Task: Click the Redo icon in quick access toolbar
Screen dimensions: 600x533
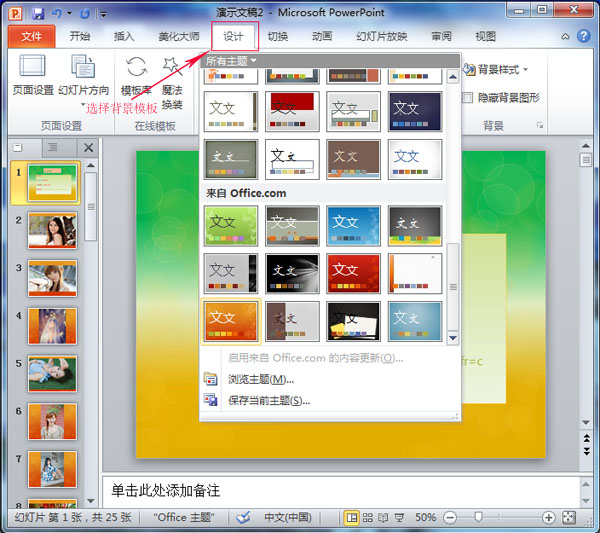Action: [85, 14]
